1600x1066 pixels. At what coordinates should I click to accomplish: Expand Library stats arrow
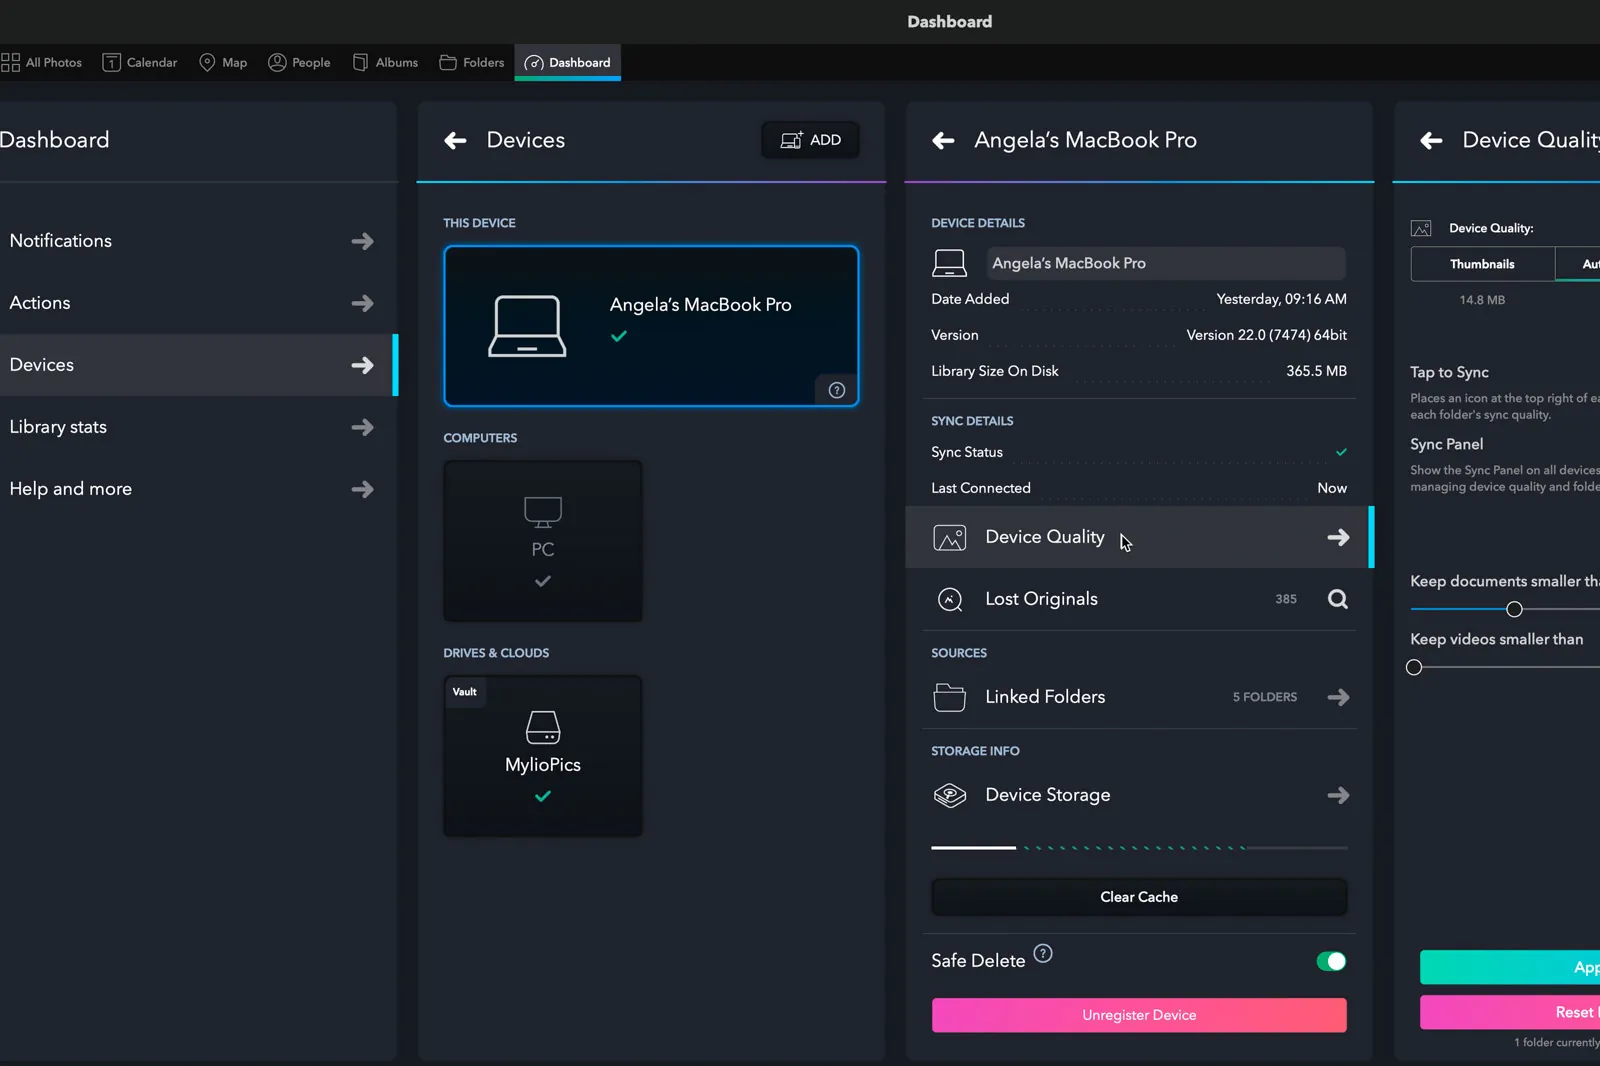[362, 427]
